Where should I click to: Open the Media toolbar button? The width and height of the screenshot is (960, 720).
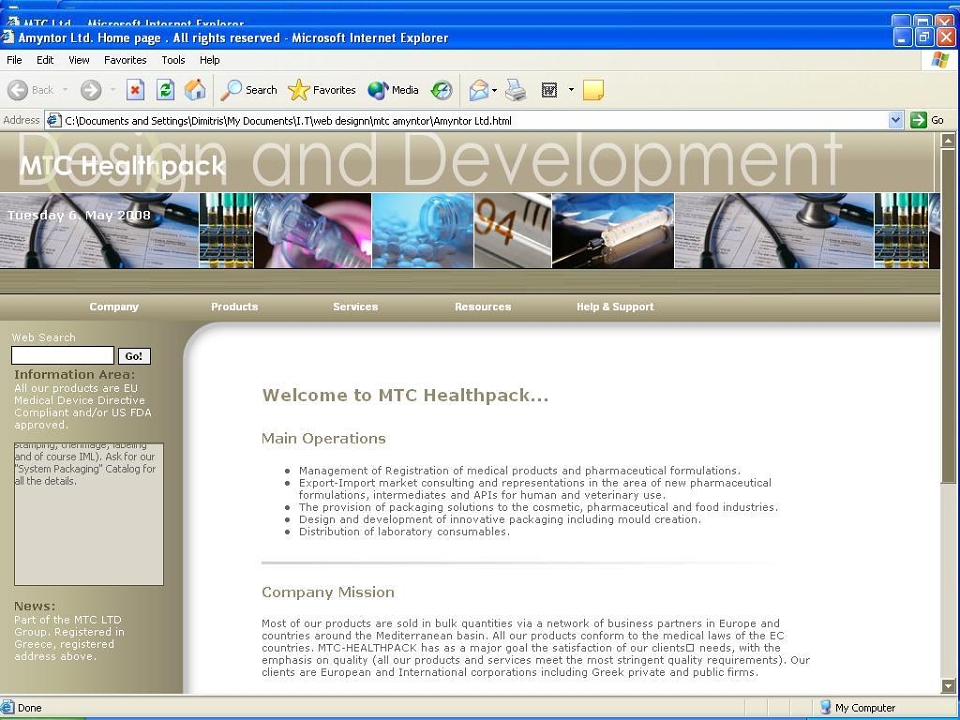tap(393, 90)
